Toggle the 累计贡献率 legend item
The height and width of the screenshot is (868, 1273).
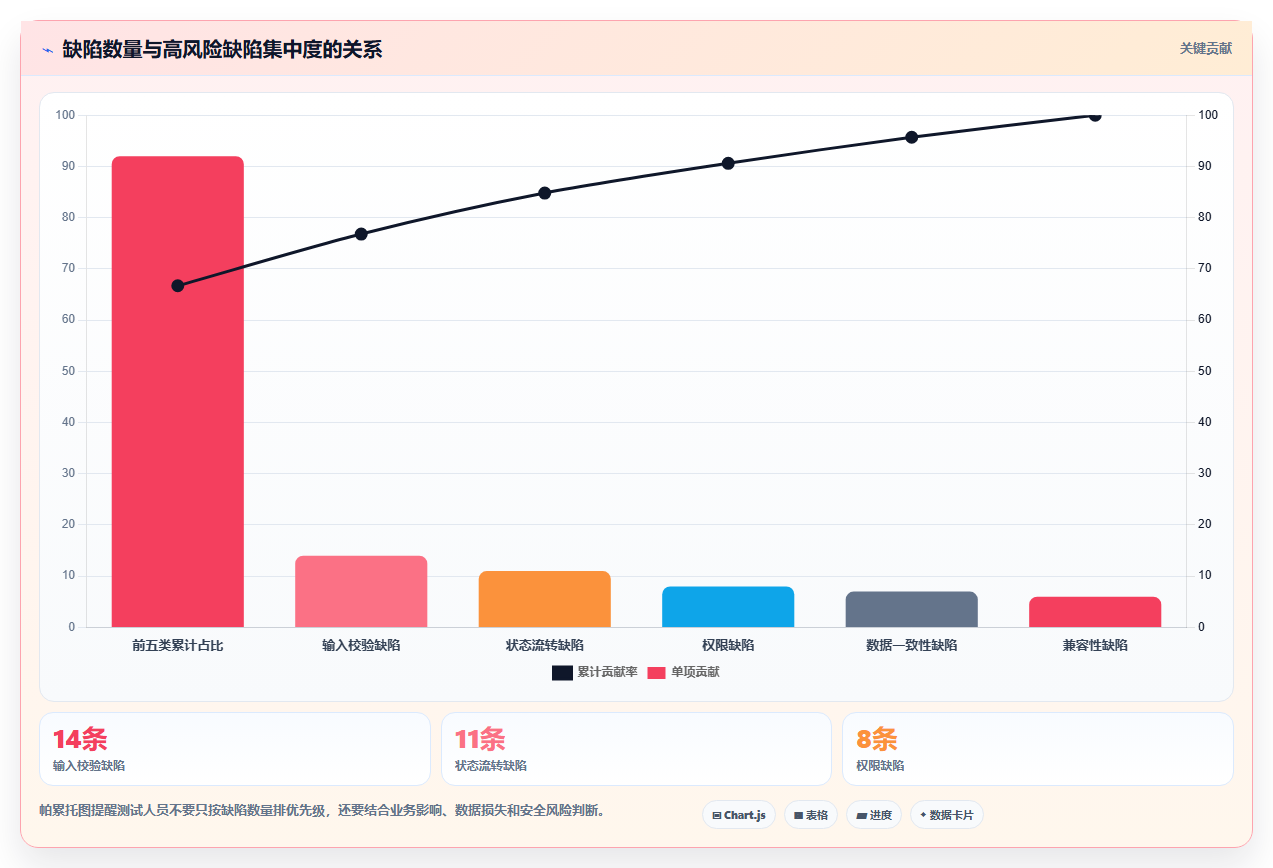[x=594, y=672]
